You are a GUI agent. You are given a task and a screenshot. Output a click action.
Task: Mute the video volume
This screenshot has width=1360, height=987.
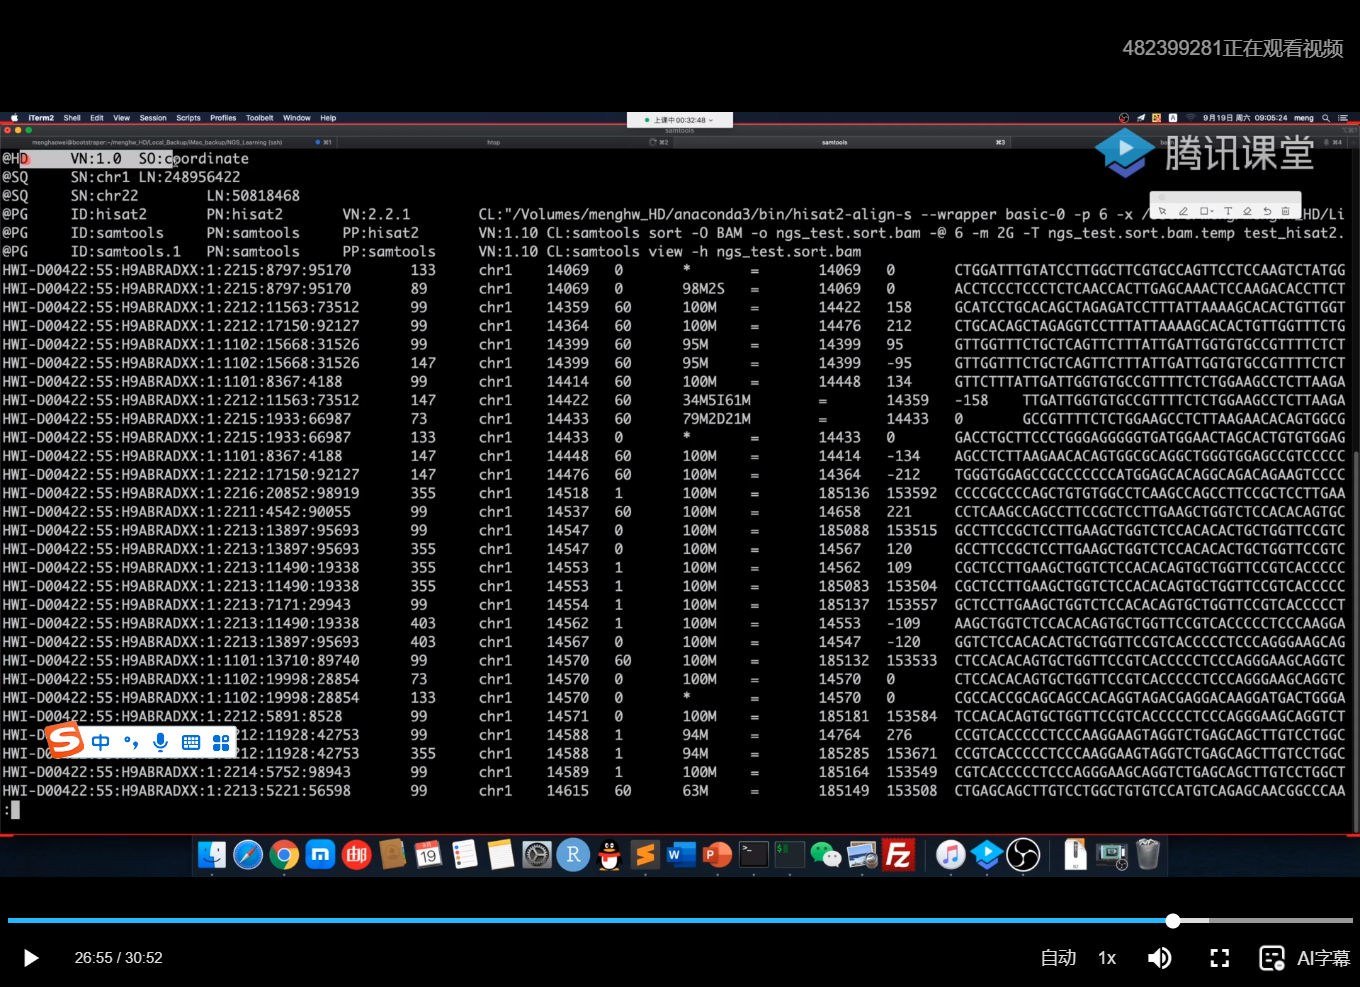(x=1160, y=958)
